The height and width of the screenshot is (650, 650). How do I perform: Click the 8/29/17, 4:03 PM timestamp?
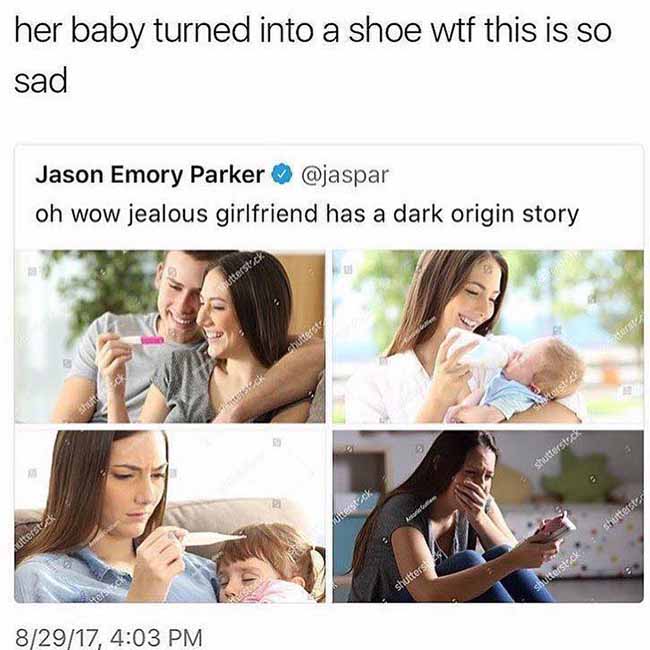point(108,636)
